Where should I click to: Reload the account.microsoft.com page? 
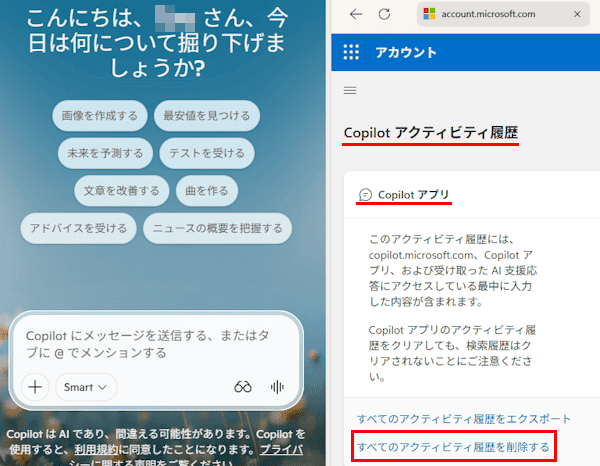(x=384, y=14)
